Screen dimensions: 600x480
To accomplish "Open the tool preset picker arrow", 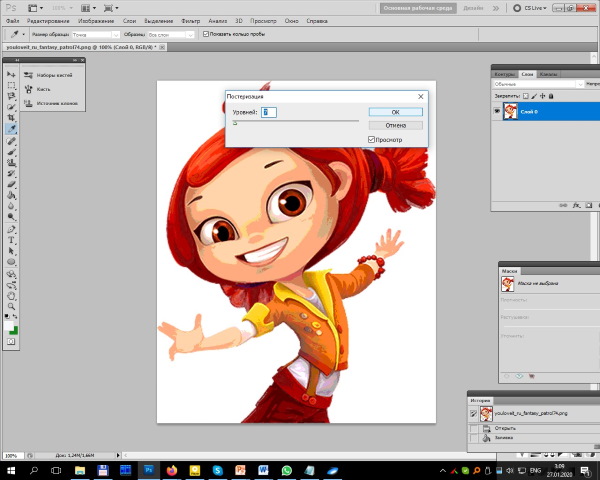I will tap(24, 34).
